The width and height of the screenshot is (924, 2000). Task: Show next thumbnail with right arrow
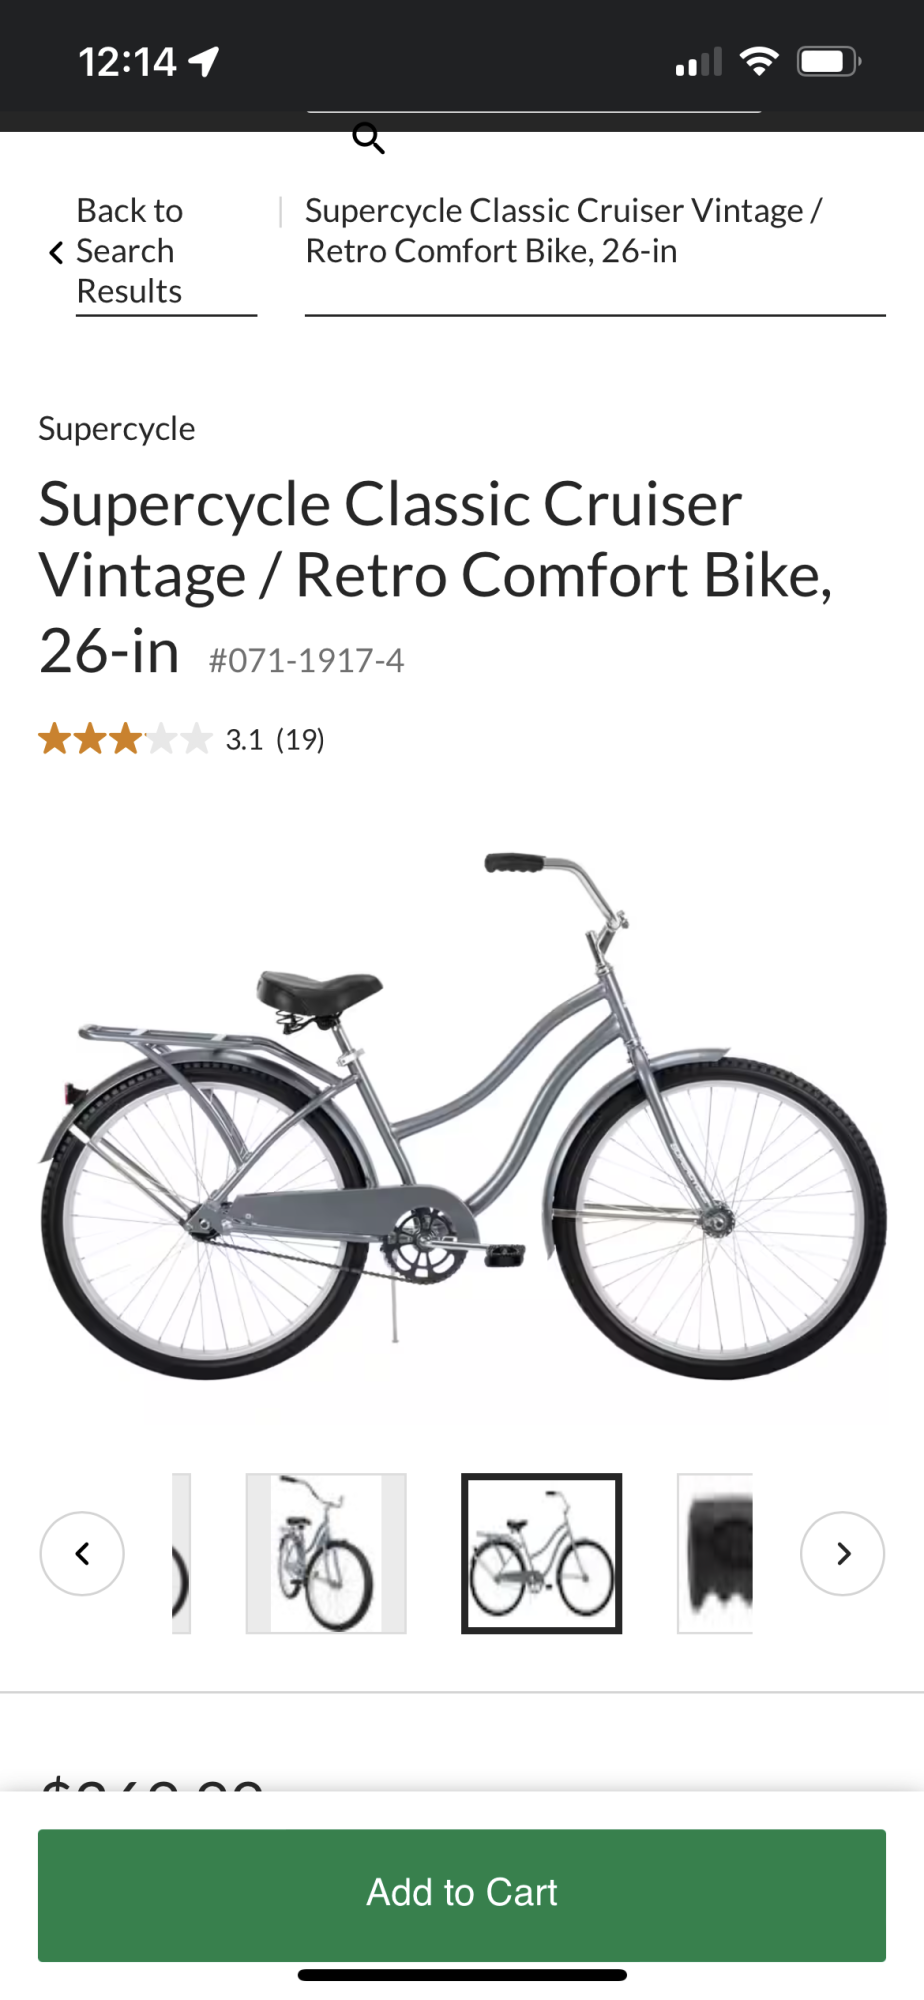point(842,1553)
